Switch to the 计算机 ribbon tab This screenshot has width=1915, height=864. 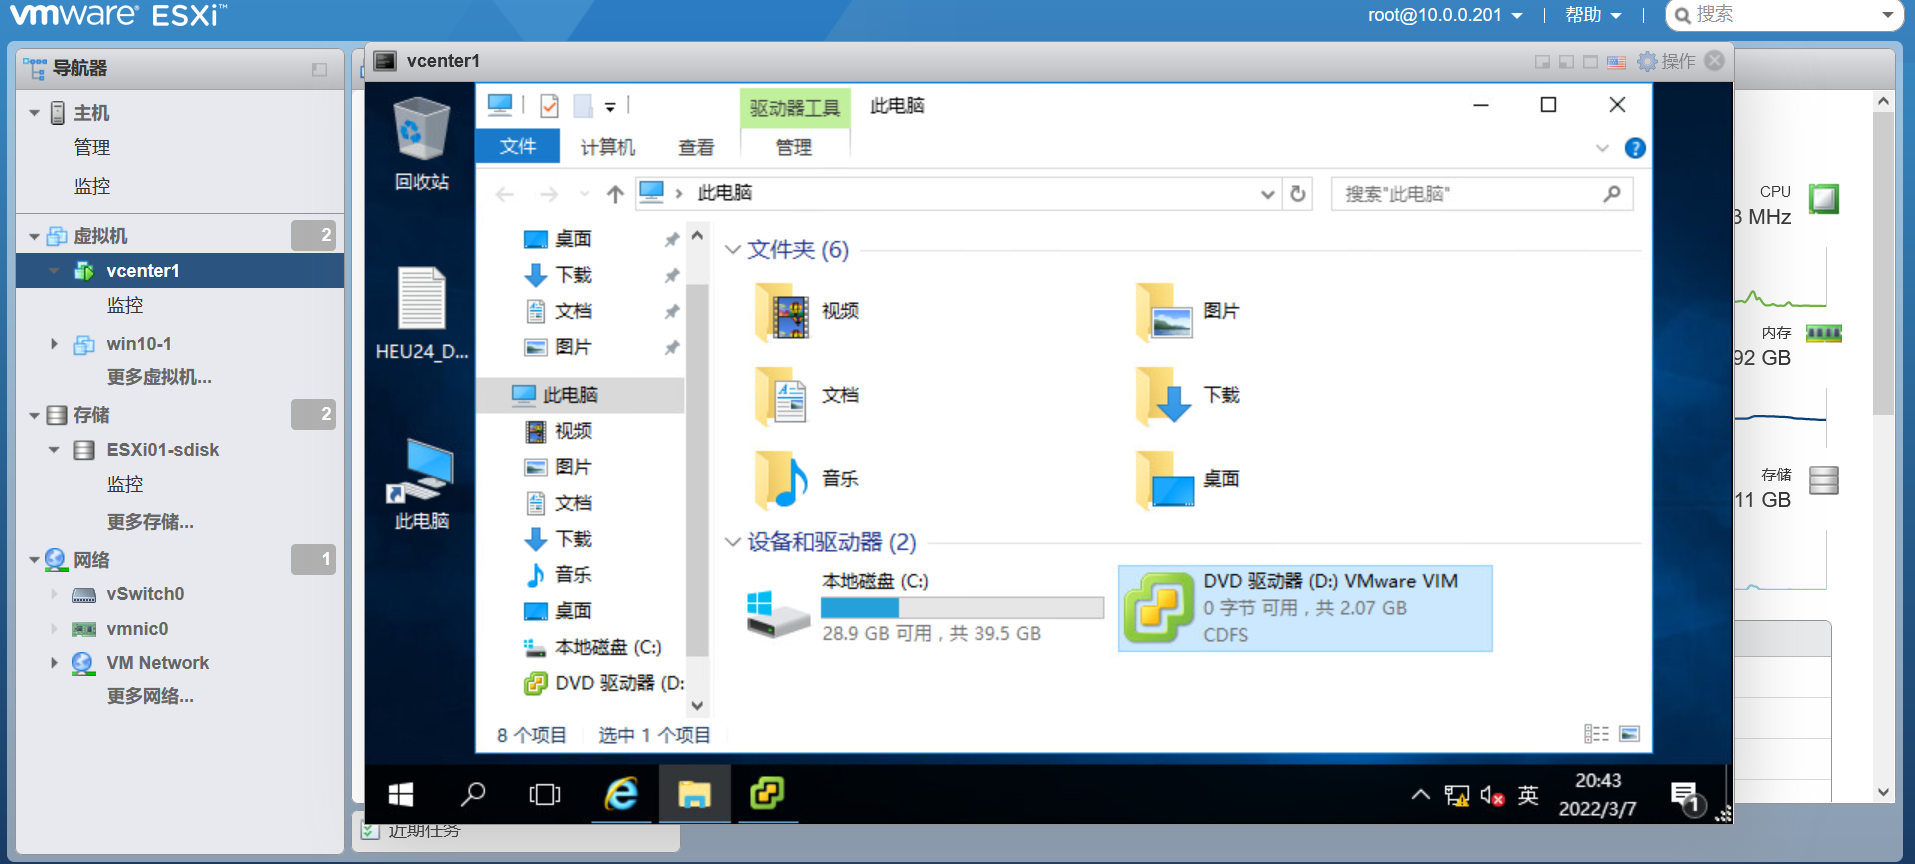pyautogui.click(x=608, y=147)
